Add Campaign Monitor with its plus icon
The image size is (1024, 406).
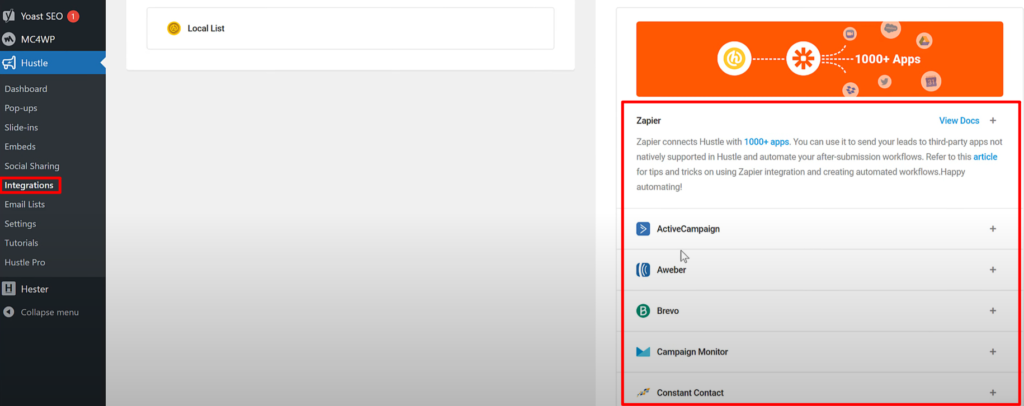pyautogui.click(x=993, y=352)
